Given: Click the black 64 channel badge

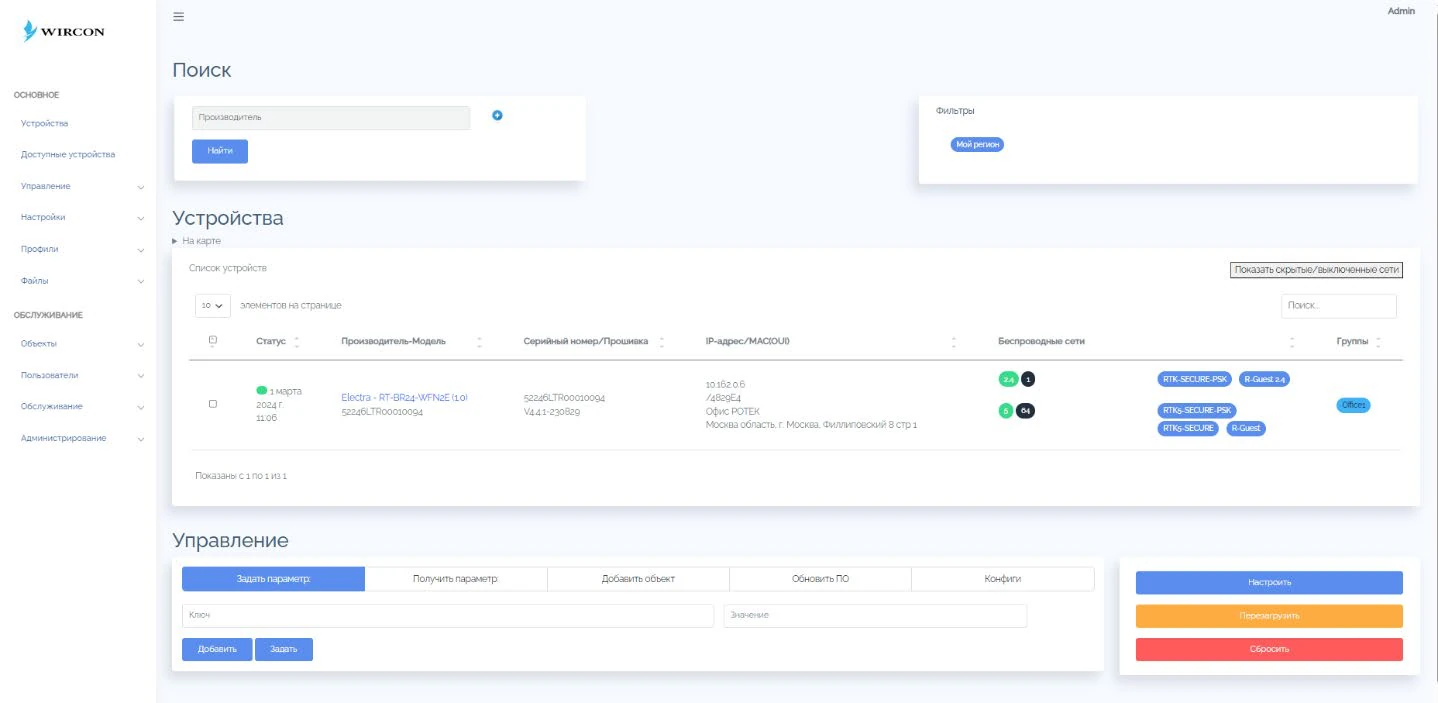Looking at the screenshot, I should point(1026,411).
